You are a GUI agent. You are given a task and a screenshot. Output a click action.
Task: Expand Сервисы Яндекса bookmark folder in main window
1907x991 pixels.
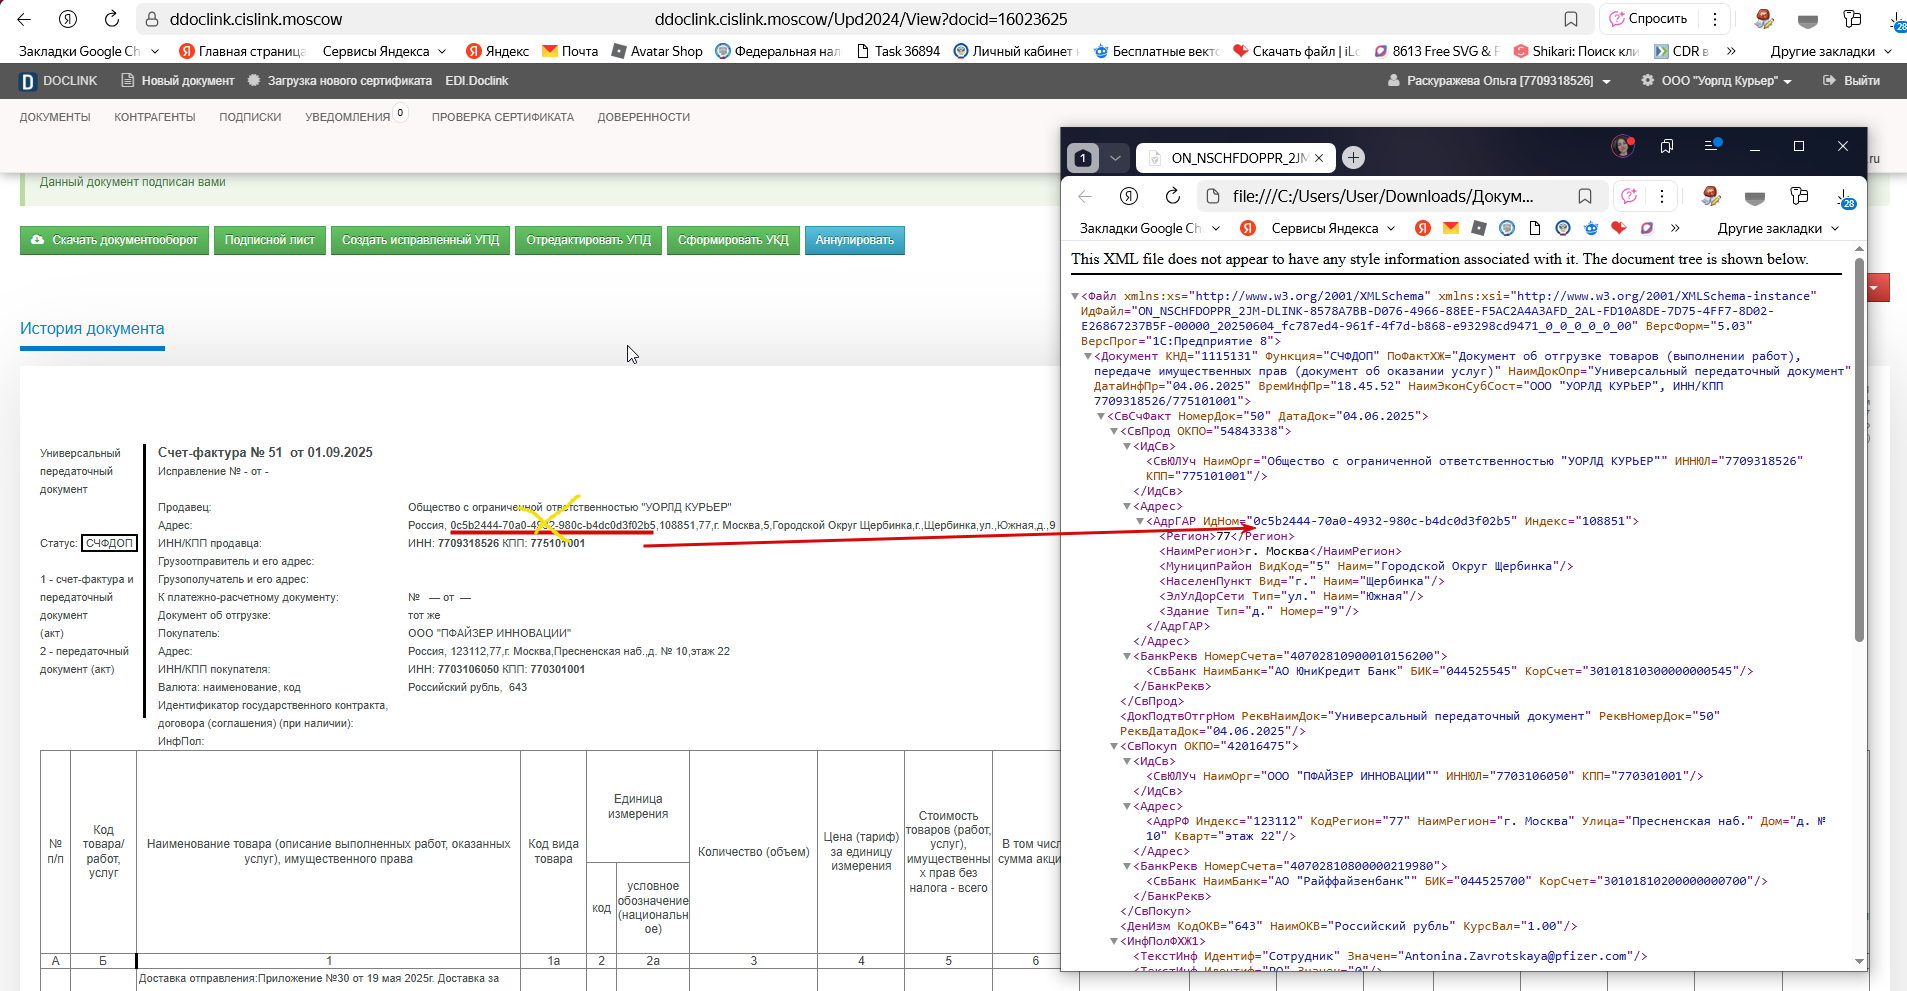click(x=385, y=51)
